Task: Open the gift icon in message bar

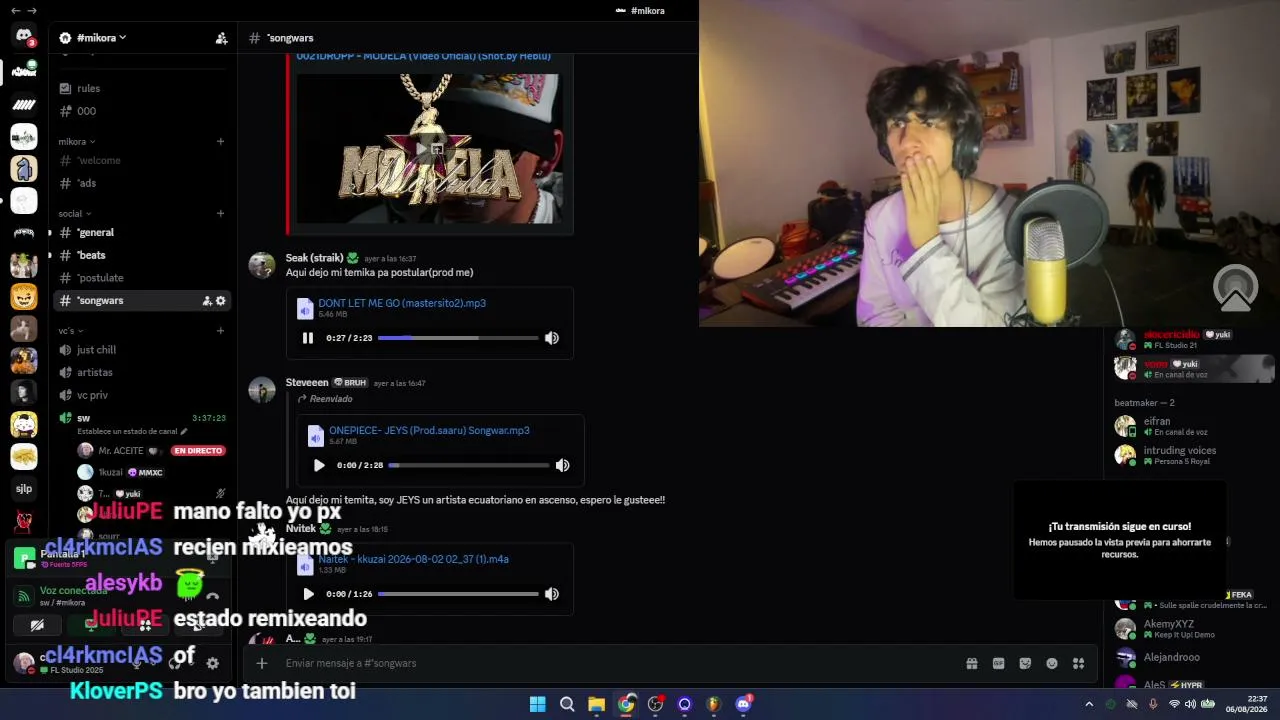Action: pos(971,663)
